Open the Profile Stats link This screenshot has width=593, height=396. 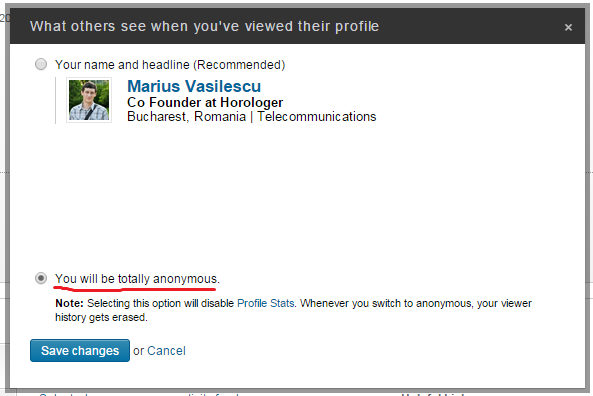(265, 303)
